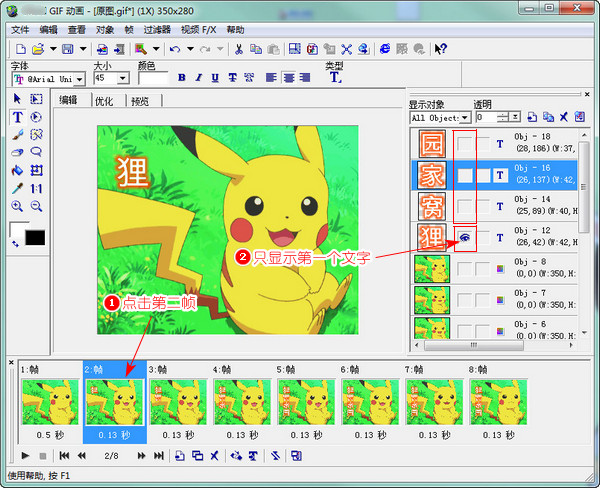600x488 pixels.
Task: Switch to the 预览 tab
Action: click(x=140, y=101)
